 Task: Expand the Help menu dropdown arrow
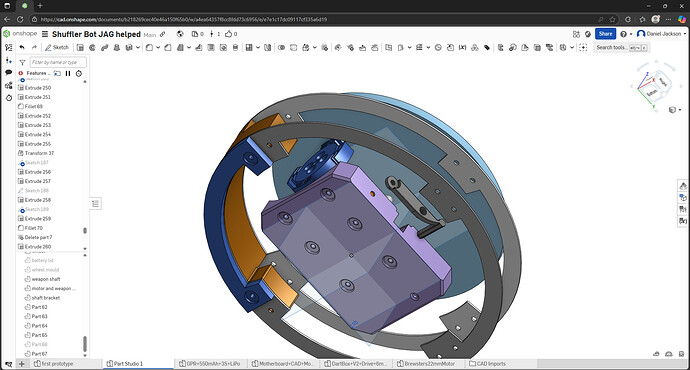pyautogui.click(x=631, y=34)
